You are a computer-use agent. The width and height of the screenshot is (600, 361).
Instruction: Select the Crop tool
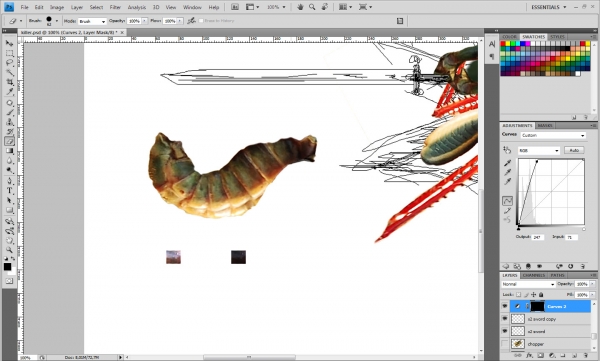pyautogui.click(x=9, y=82)
